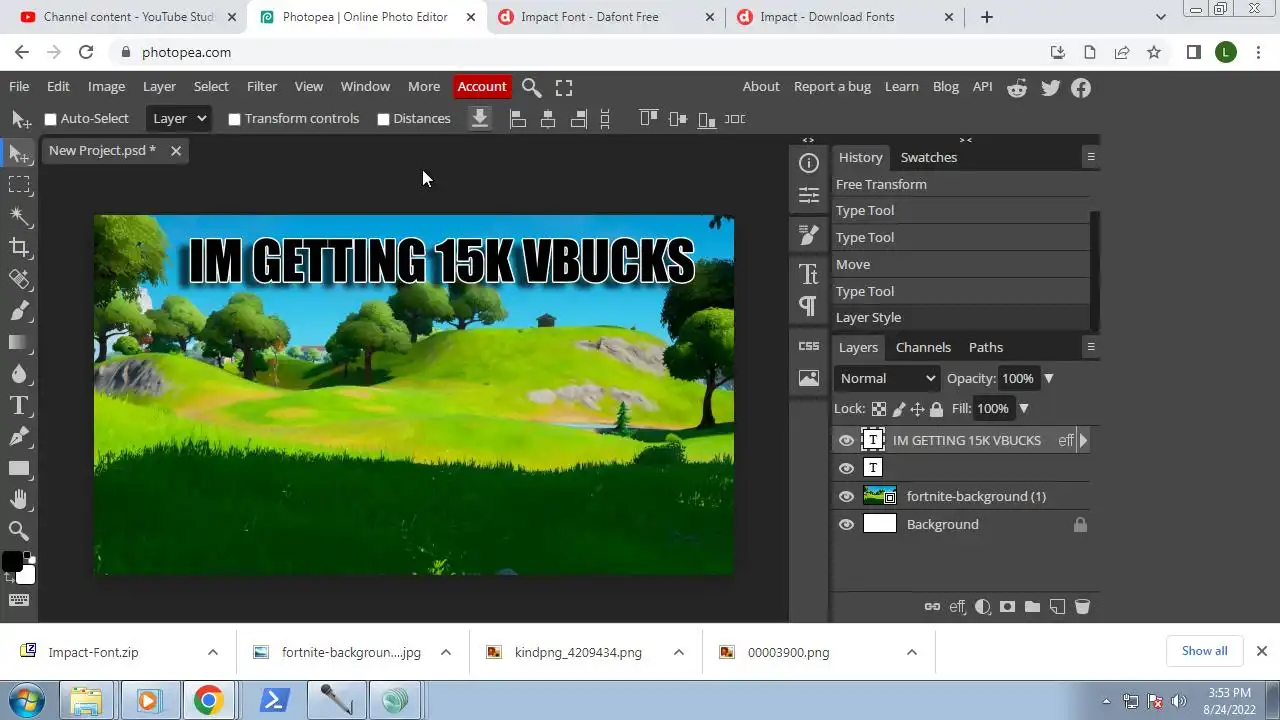Select the Brush tool
The height and width of the screenshot is (720, 1280).
(x=19, y=311)
